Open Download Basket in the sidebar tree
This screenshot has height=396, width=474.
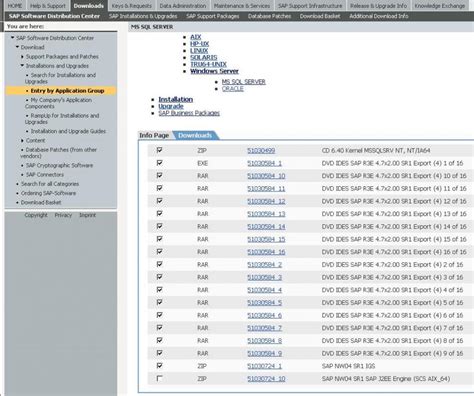41,203
